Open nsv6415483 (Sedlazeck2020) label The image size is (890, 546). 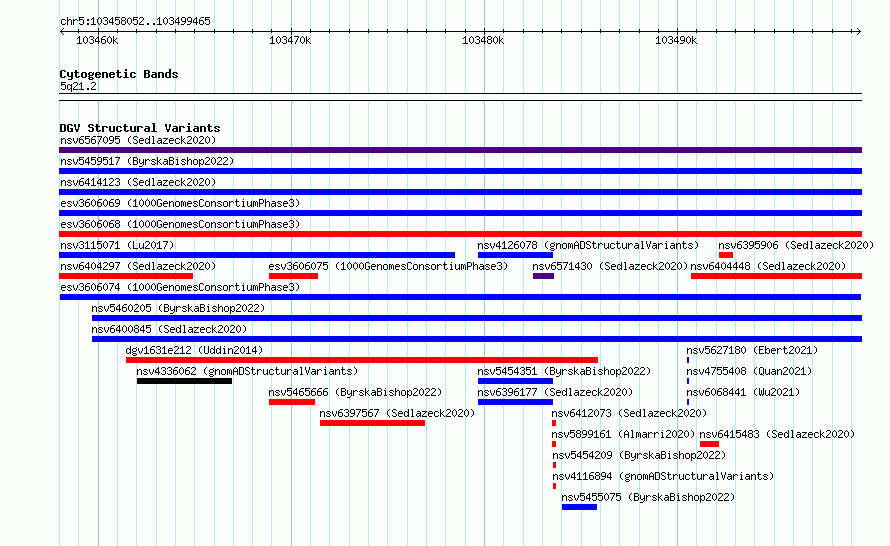[x=777, y=434]
